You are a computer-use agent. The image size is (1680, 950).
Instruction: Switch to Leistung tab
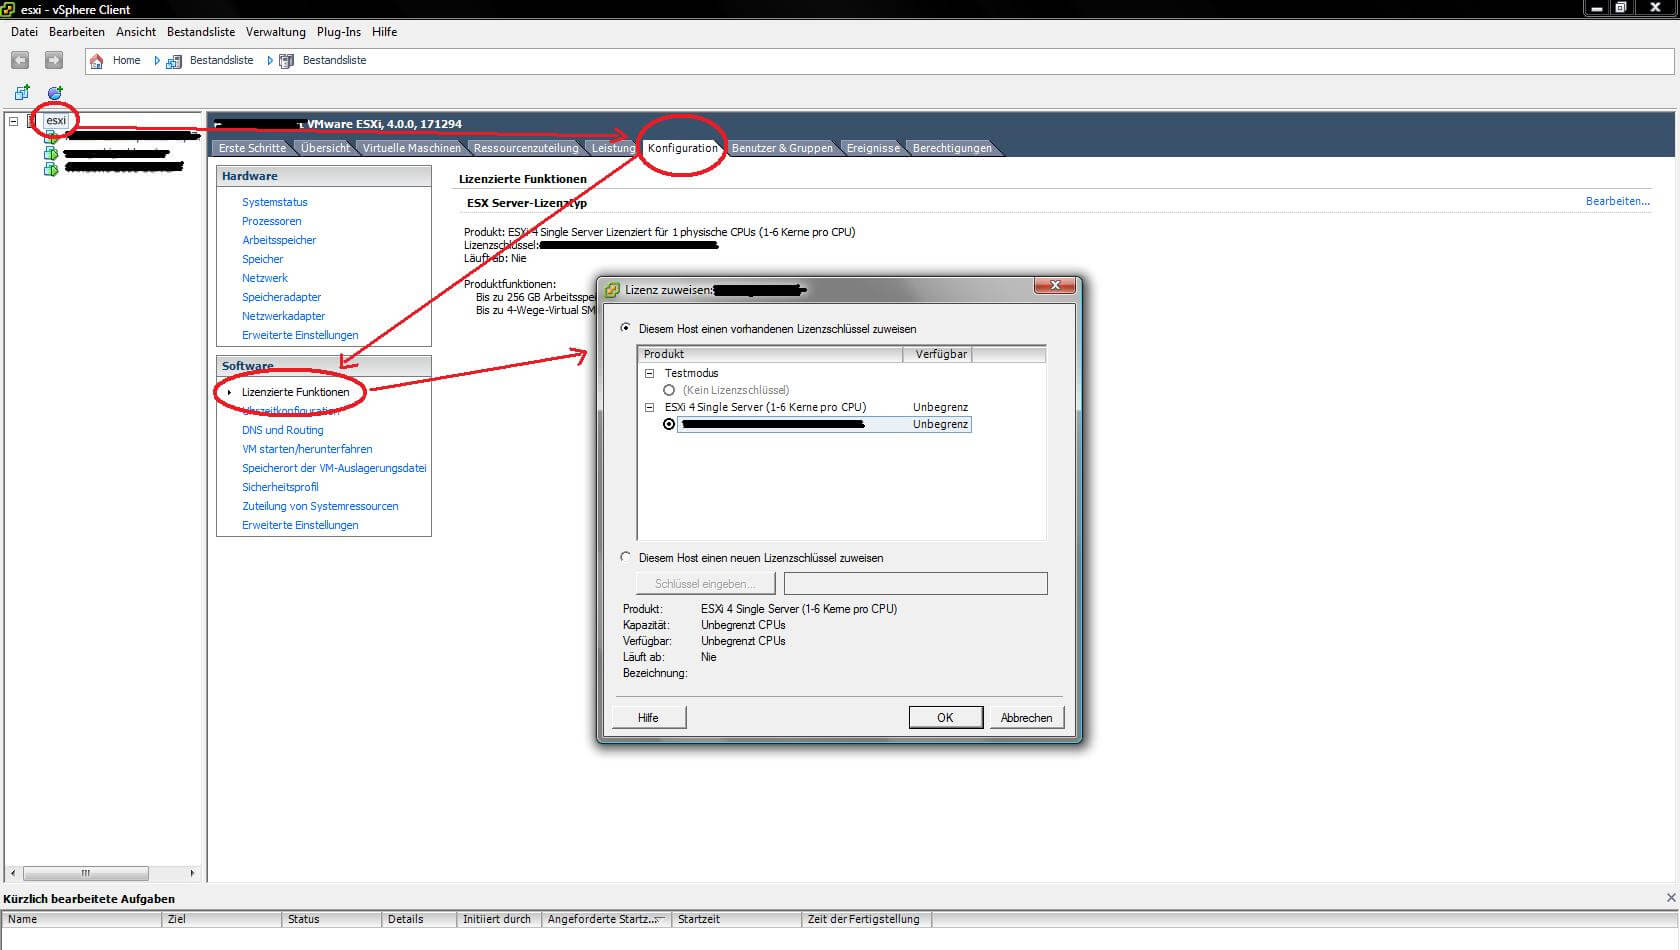click(x=613, y=148)
